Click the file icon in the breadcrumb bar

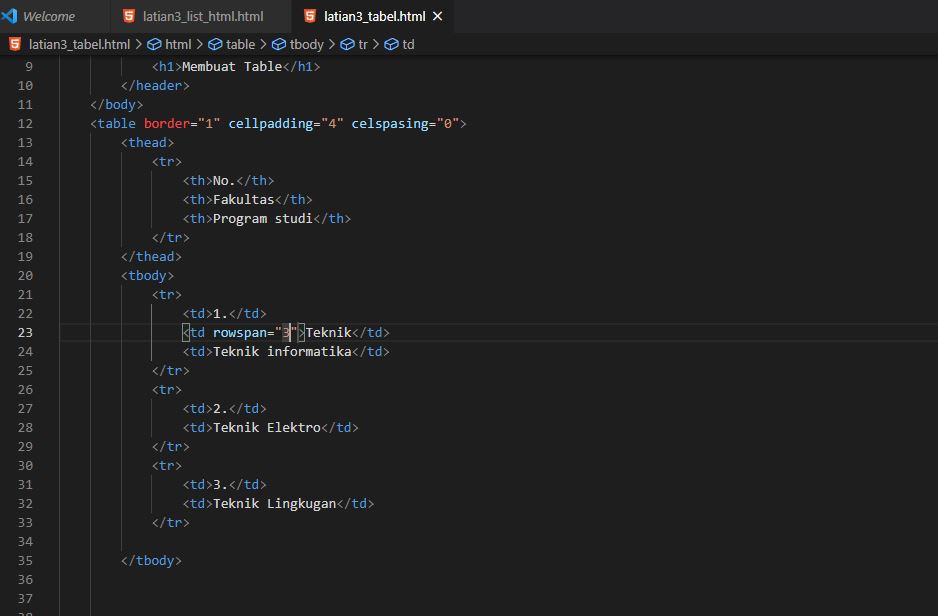click(x=14, y=44)
